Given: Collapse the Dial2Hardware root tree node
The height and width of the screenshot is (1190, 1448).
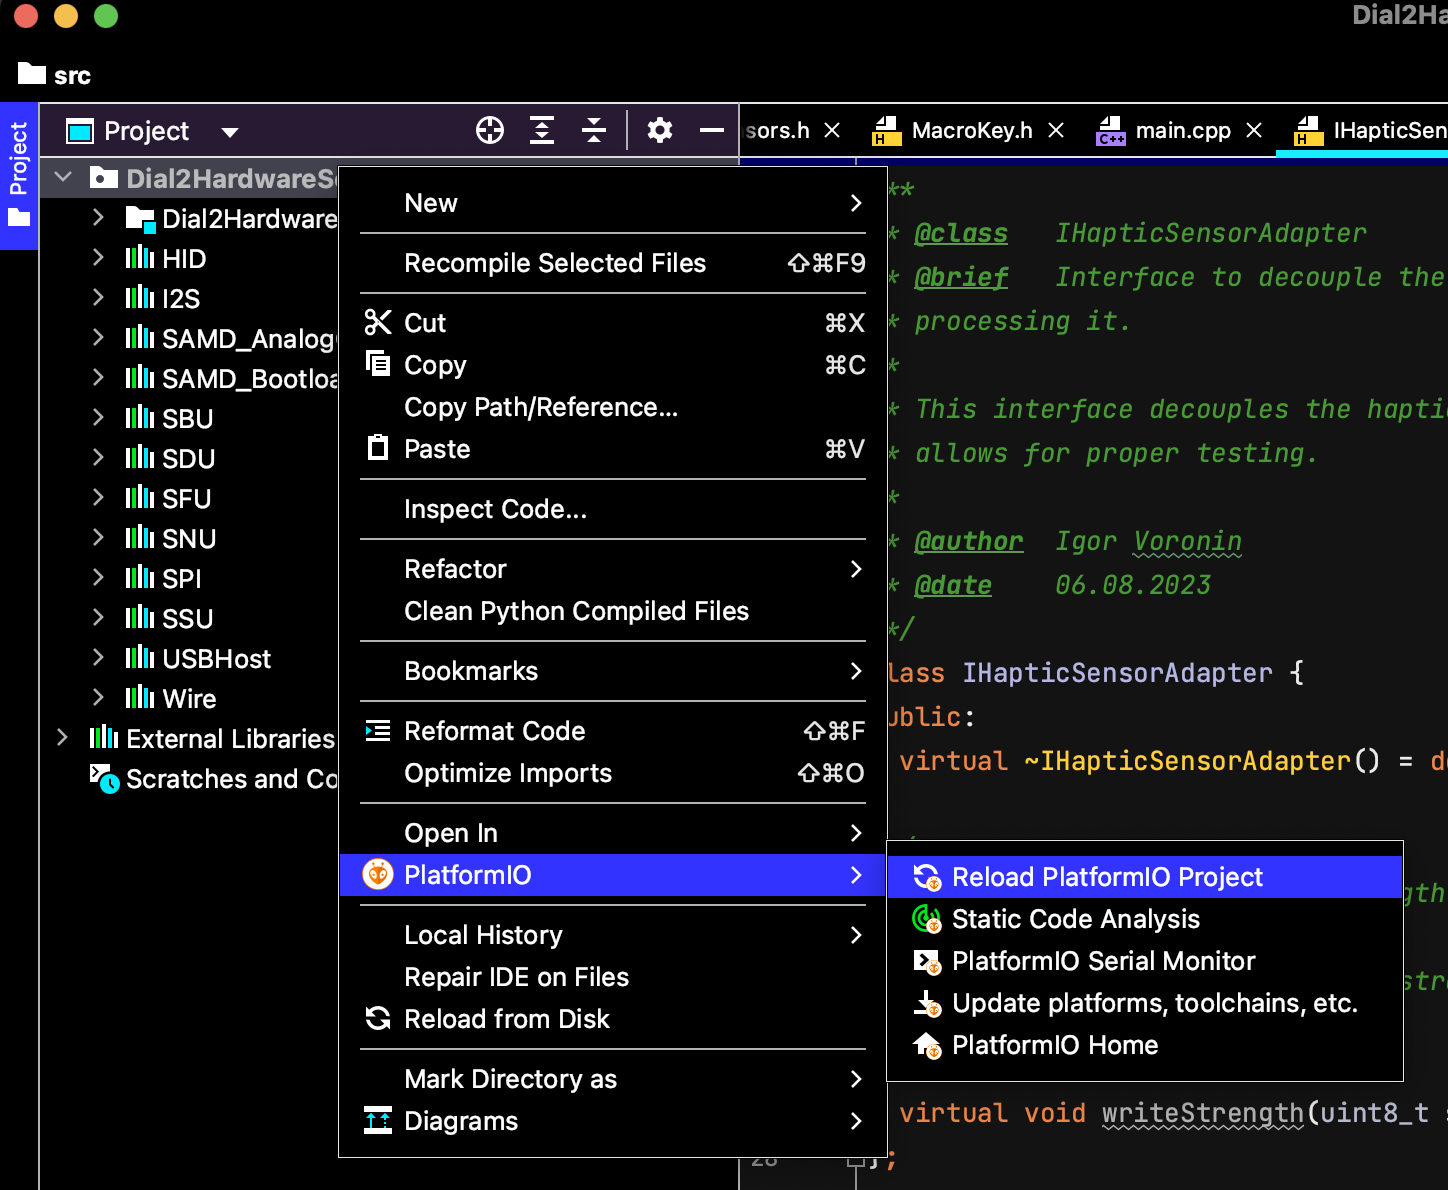Looking at the screenshot, I should [x=63, y=178].
